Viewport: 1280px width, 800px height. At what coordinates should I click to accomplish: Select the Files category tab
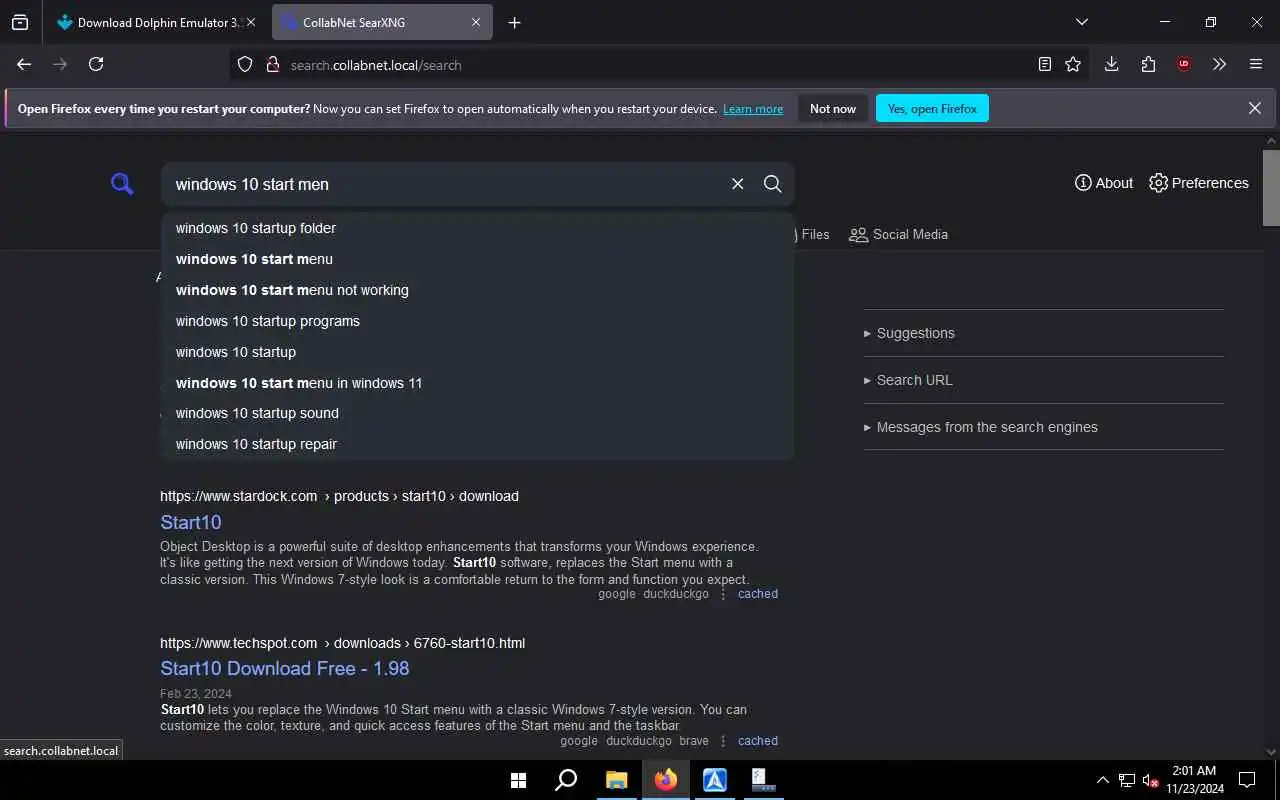[812, 234]
